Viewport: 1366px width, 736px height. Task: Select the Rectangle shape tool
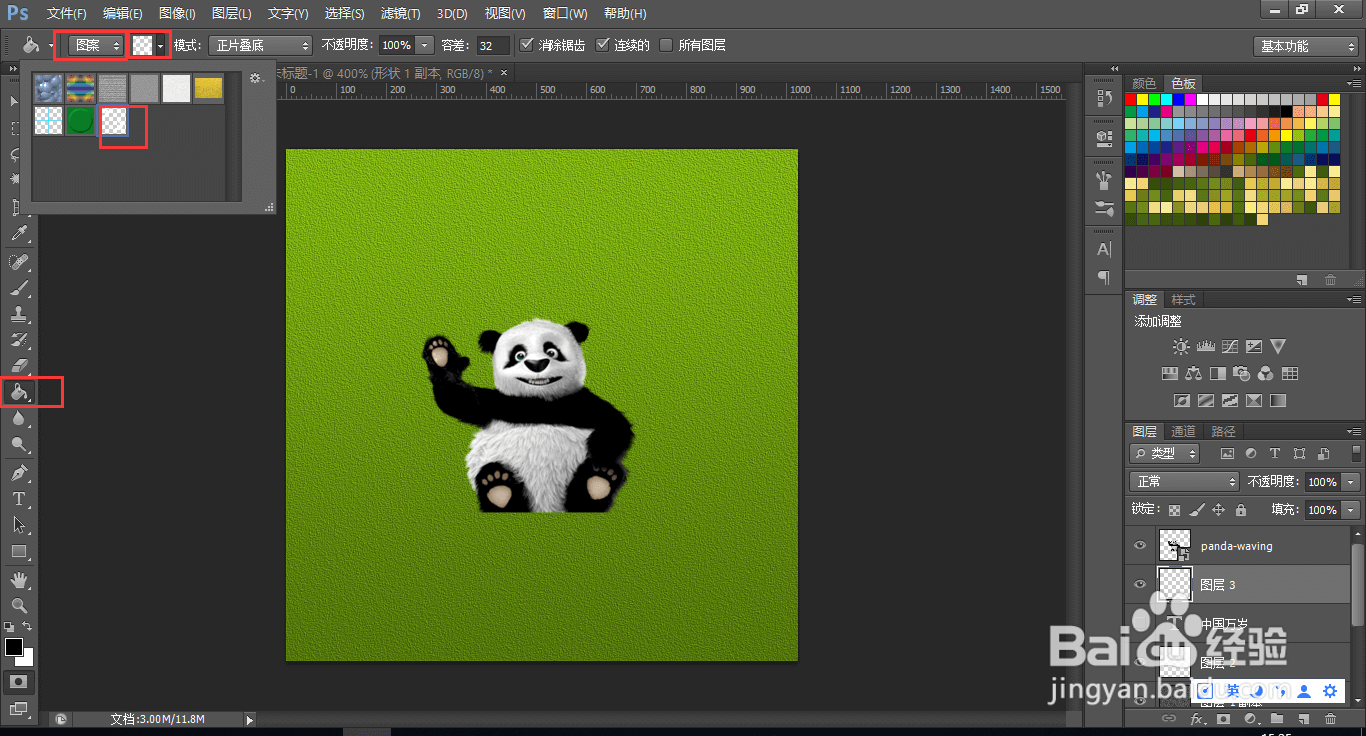pos(18,551)
